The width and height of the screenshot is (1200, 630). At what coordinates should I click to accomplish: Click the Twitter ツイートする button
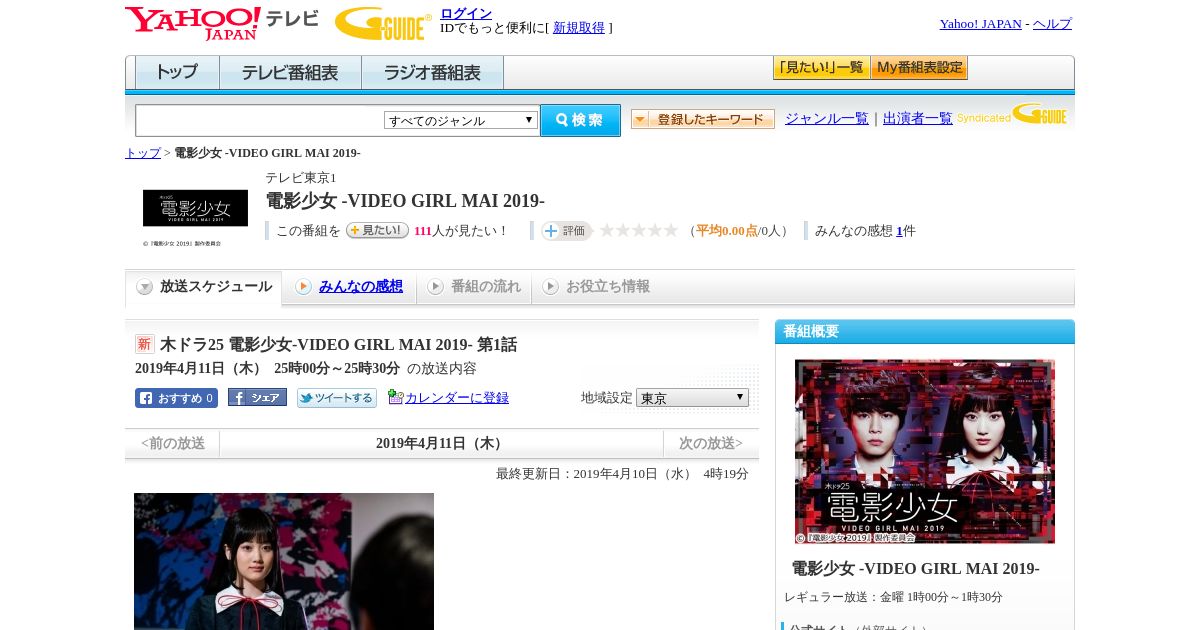(337, 398)
